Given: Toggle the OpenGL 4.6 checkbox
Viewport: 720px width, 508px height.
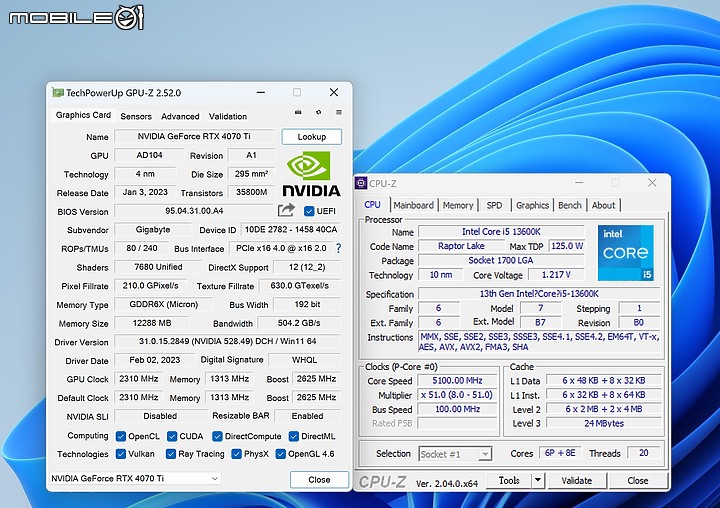Looking at the screenshot, I should point(281,454).
